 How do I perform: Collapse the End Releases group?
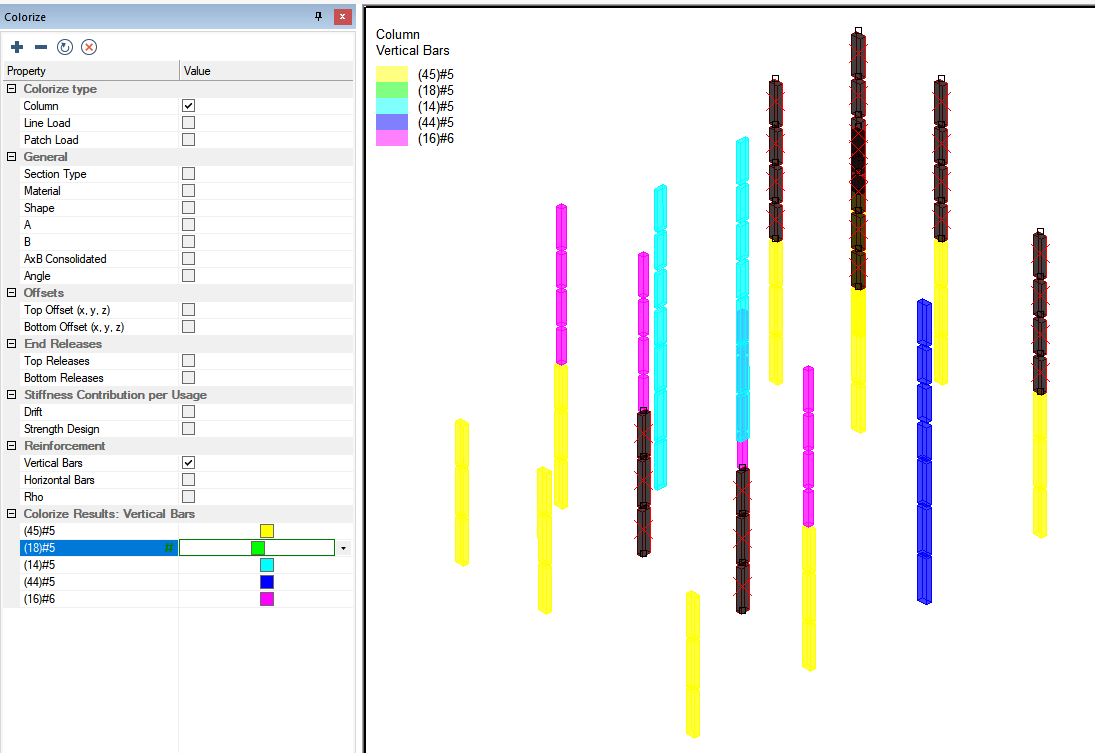(12, 344)
